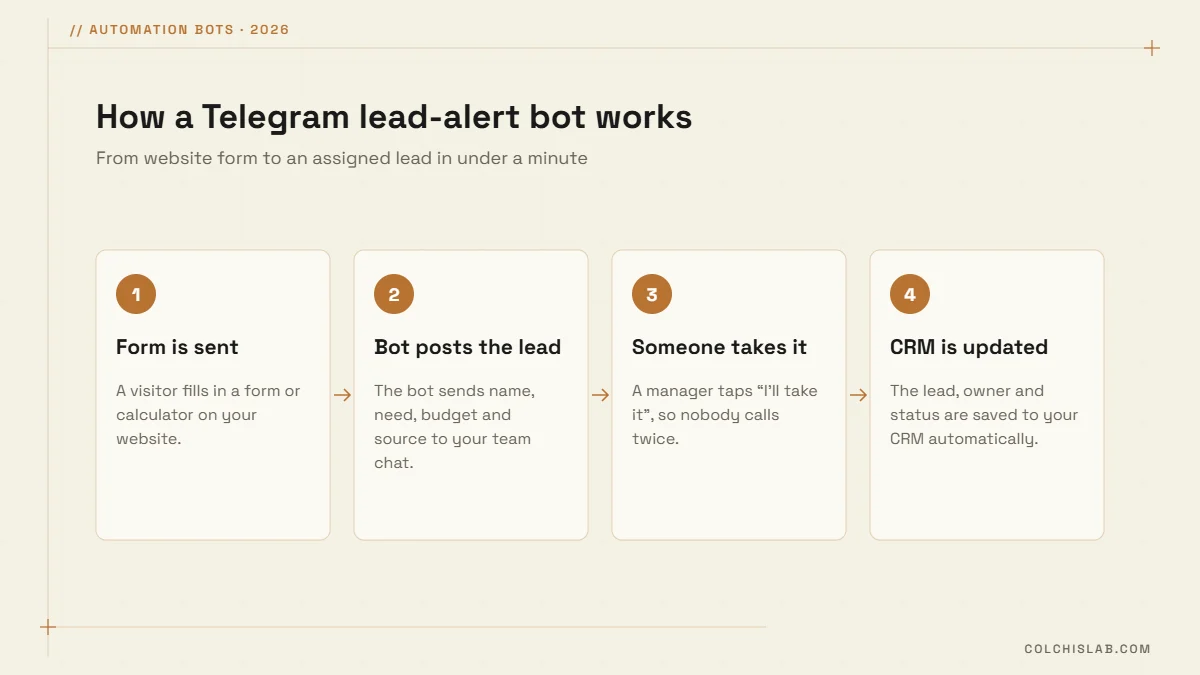Click the "Form is sent" card title

(x=177, y=347)
